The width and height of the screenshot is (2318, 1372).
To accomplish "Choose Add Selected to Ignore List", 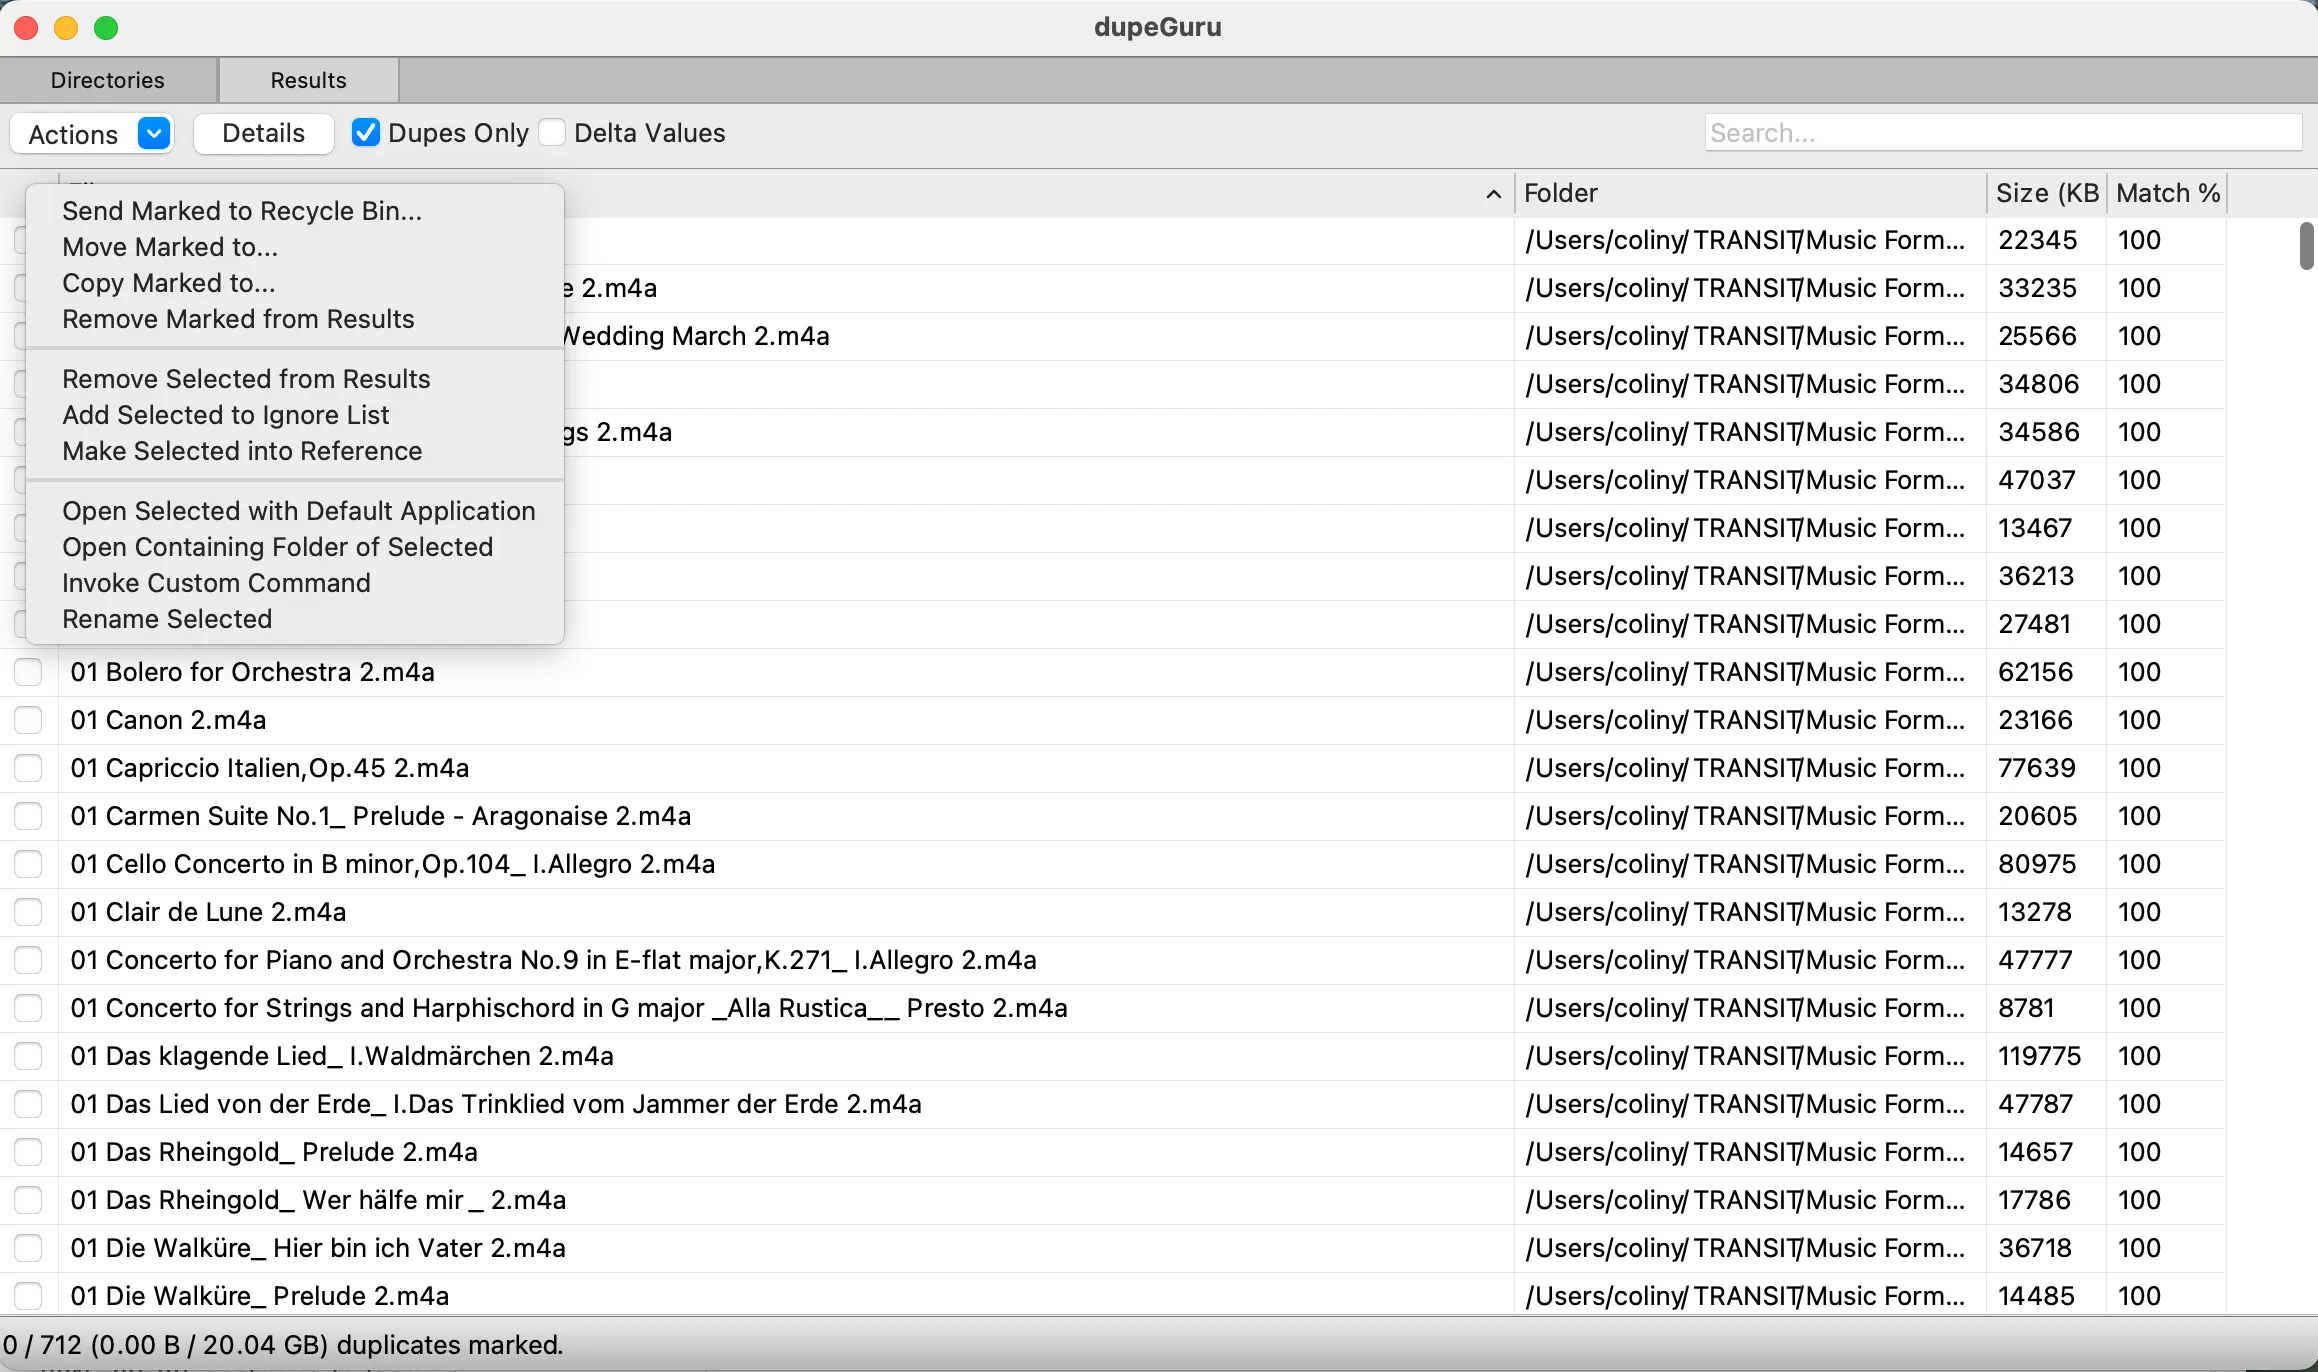I will point(226,415).
